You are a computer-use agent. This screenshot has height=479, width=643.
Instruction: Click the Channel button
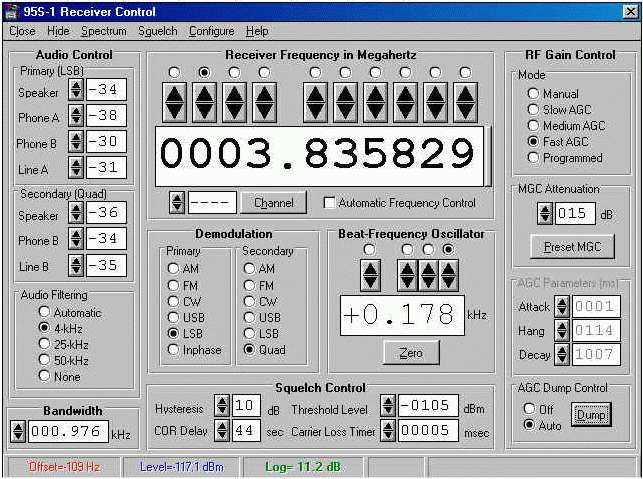[x=273, y=203]
